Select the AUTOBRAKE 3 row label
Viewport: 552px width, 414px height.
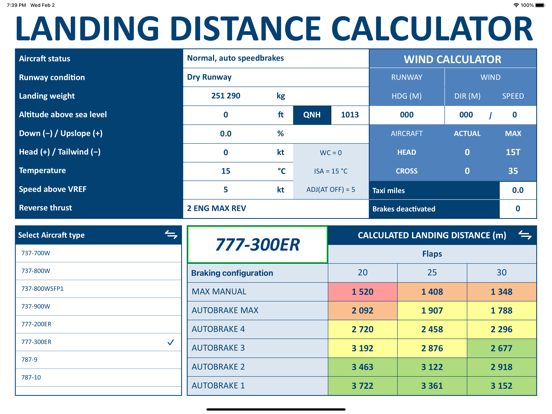(258, 348)
